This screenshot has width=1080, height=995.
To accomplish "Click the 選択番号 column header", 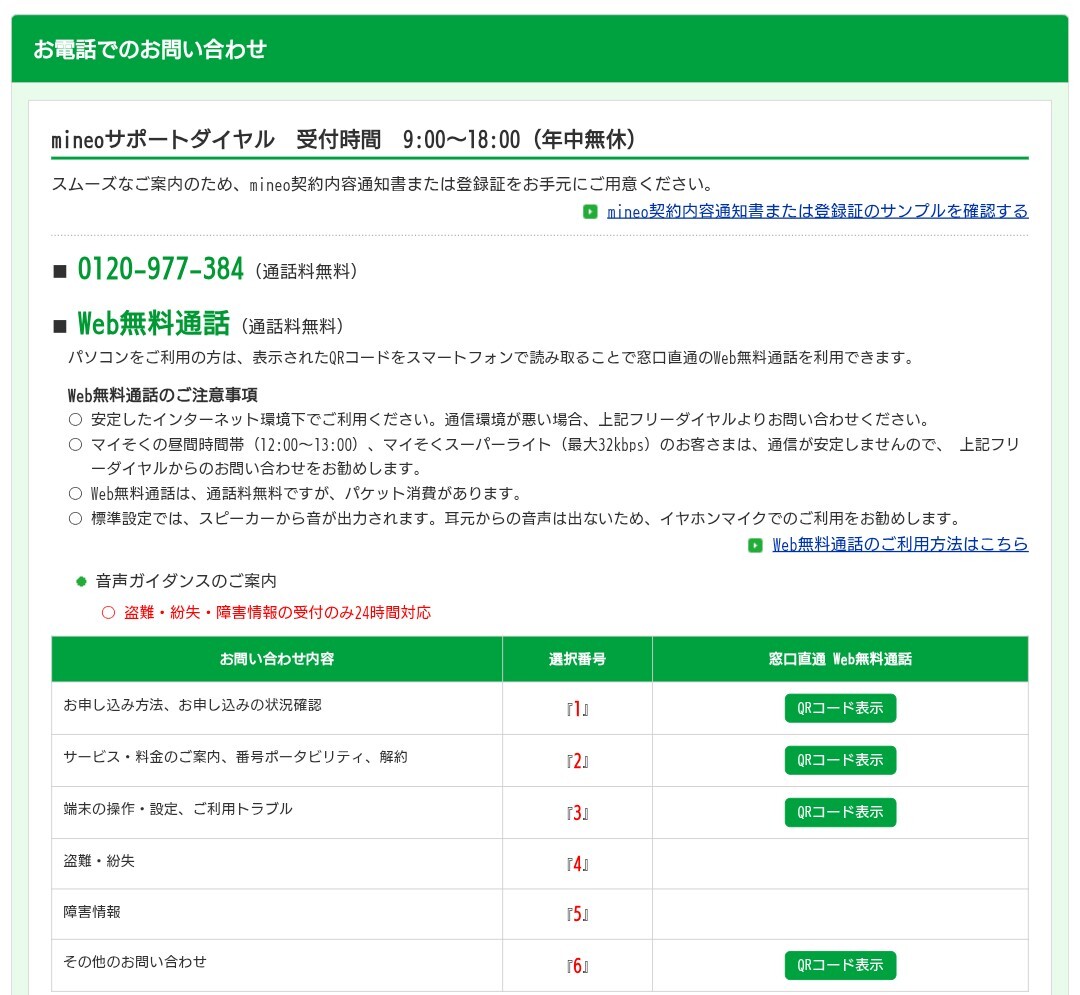I will 577,659.
